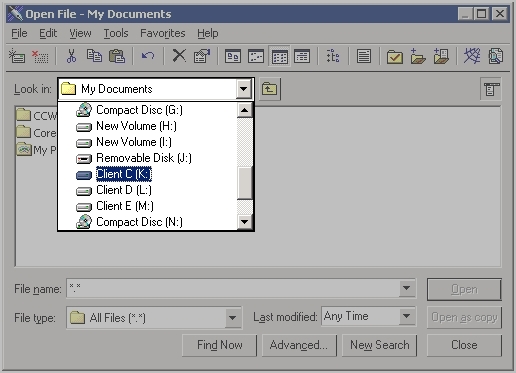The width and height of the screenshot is (516, 373).
Task: Open the Last modified dropdown
Action: coord(407,316)
